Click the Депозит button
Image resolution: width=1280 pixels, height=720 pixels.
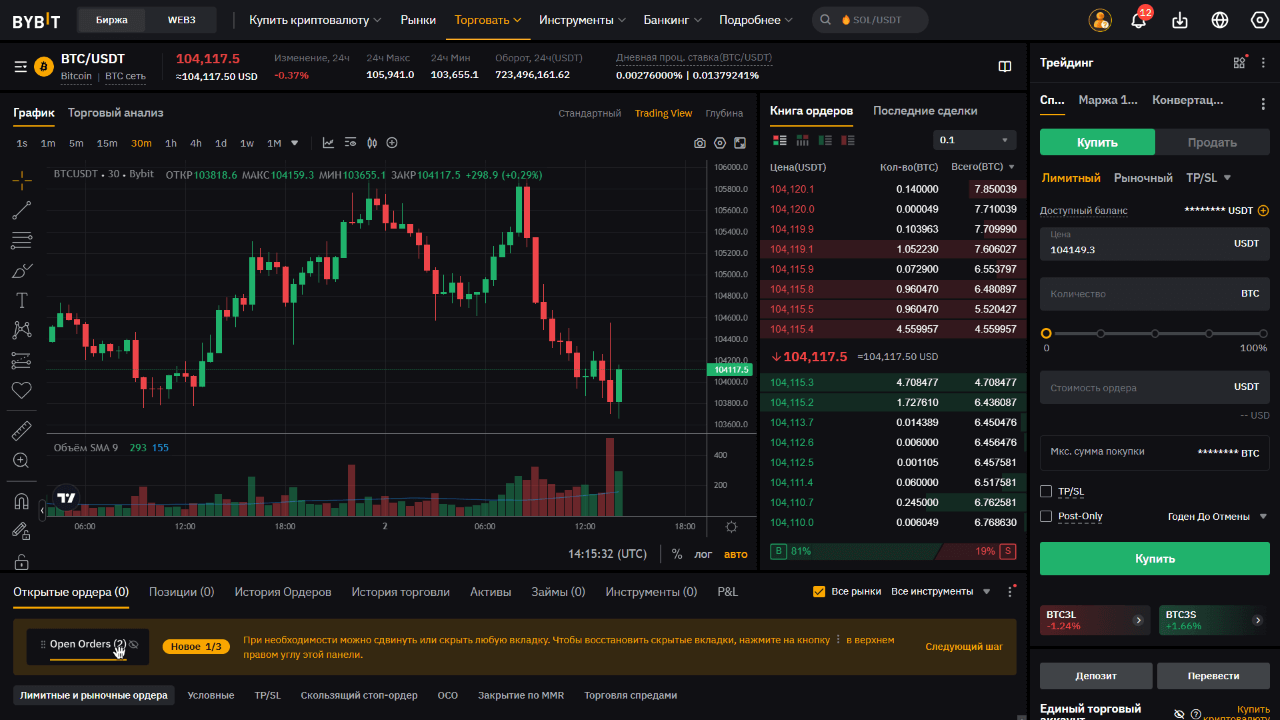tap(1095, 676)
